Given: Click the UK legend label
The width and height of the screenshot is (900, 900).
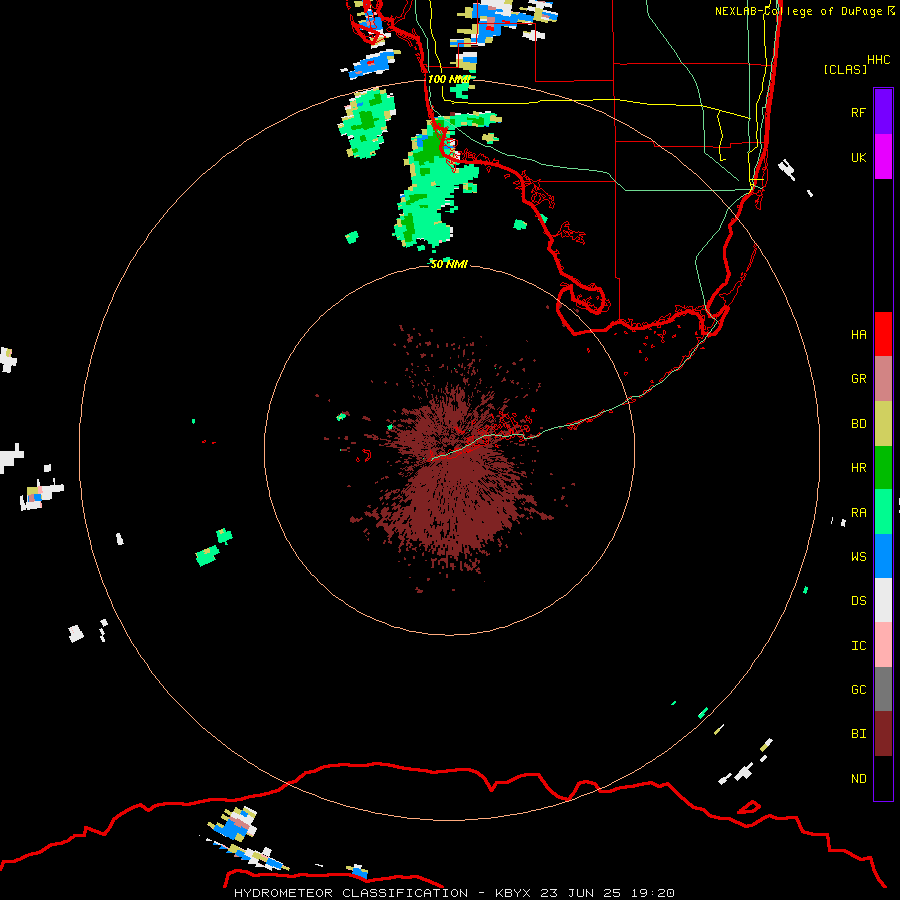Looking at the screenshot, I should click(858, 157).
